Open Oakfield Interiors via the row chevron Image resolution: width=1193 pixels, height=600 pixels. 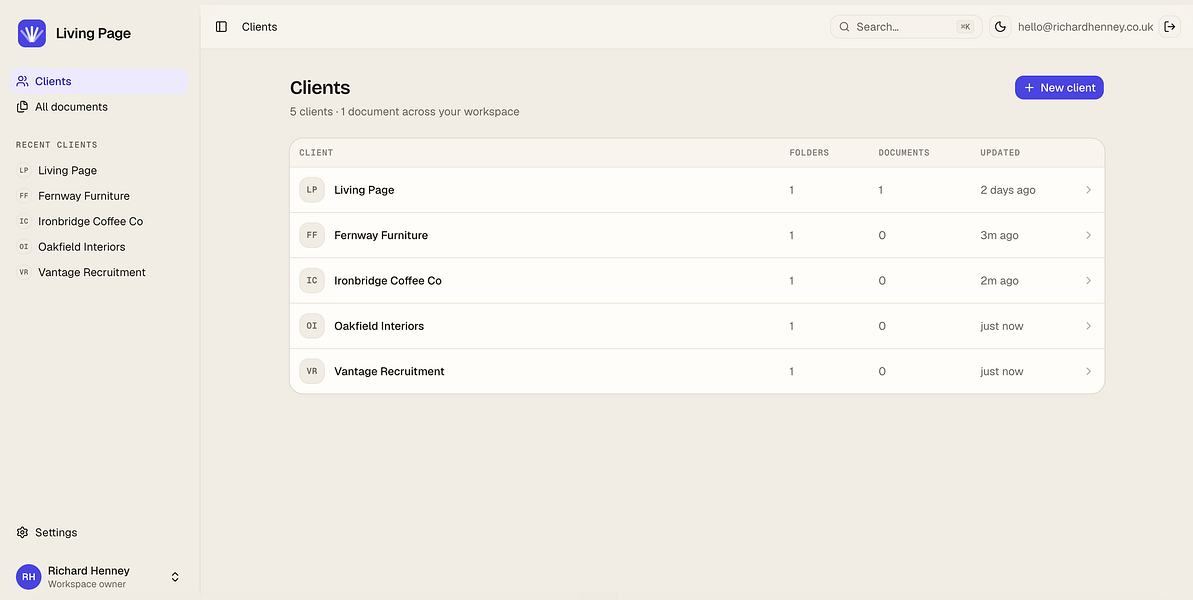pos(1089,326)
